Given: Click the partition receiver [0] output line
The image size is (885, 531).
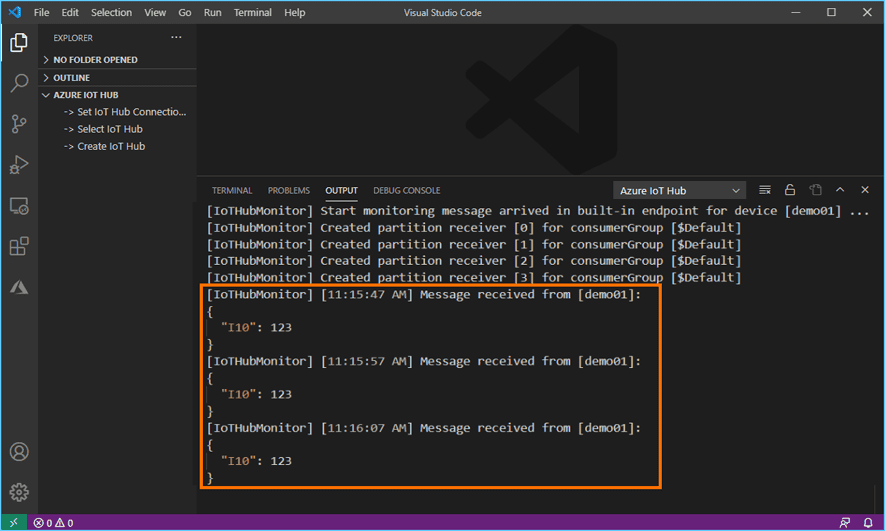Looking at the screenshot, I should point(474,228).
